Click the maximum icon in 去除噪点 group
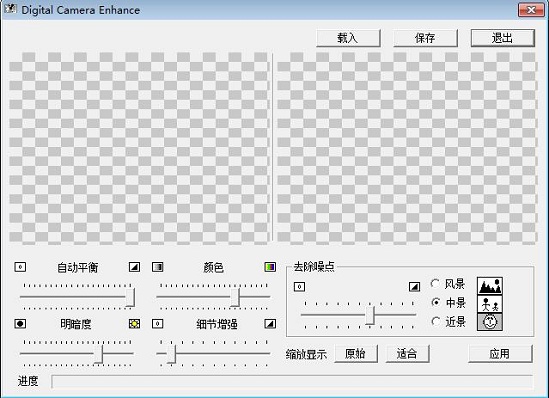The image size is (549, 398). 415,287
